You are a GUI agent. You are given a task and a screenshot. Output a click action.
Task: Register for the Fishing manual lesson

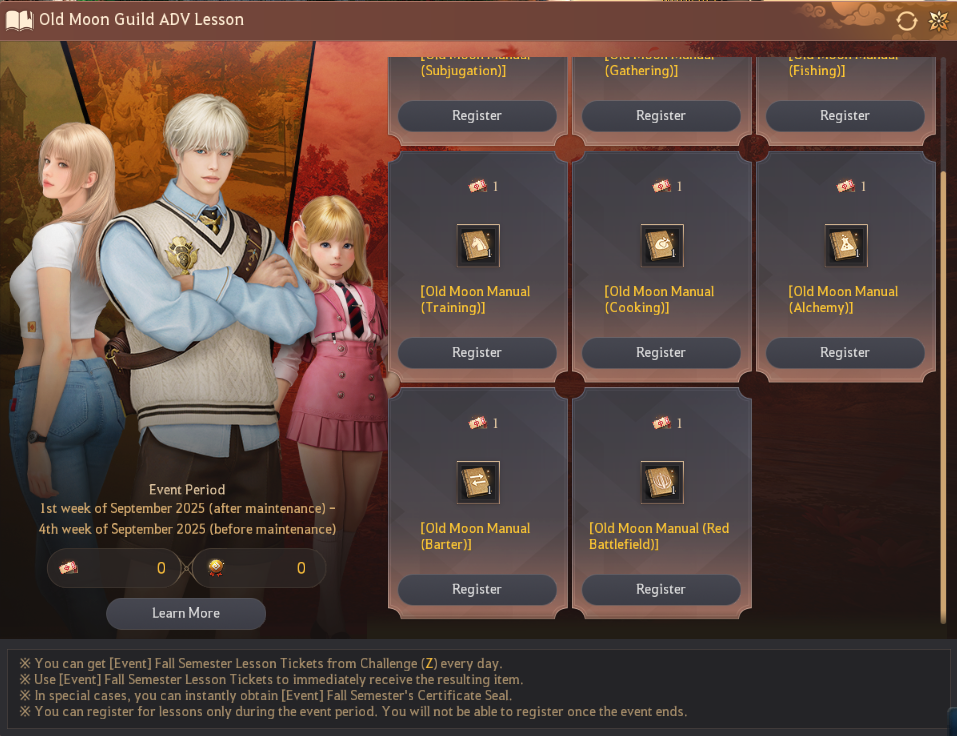pyautogui.click(x=845, y=116)
